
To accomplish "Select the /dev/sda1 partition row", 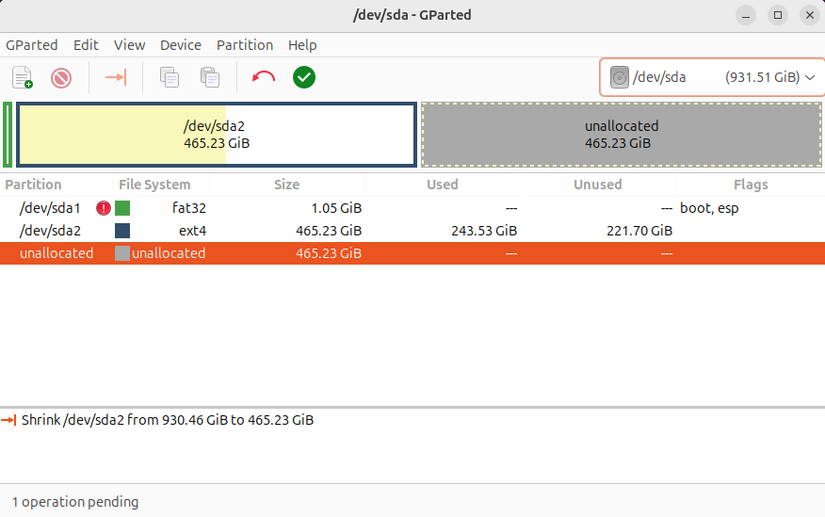I will 412,208.
